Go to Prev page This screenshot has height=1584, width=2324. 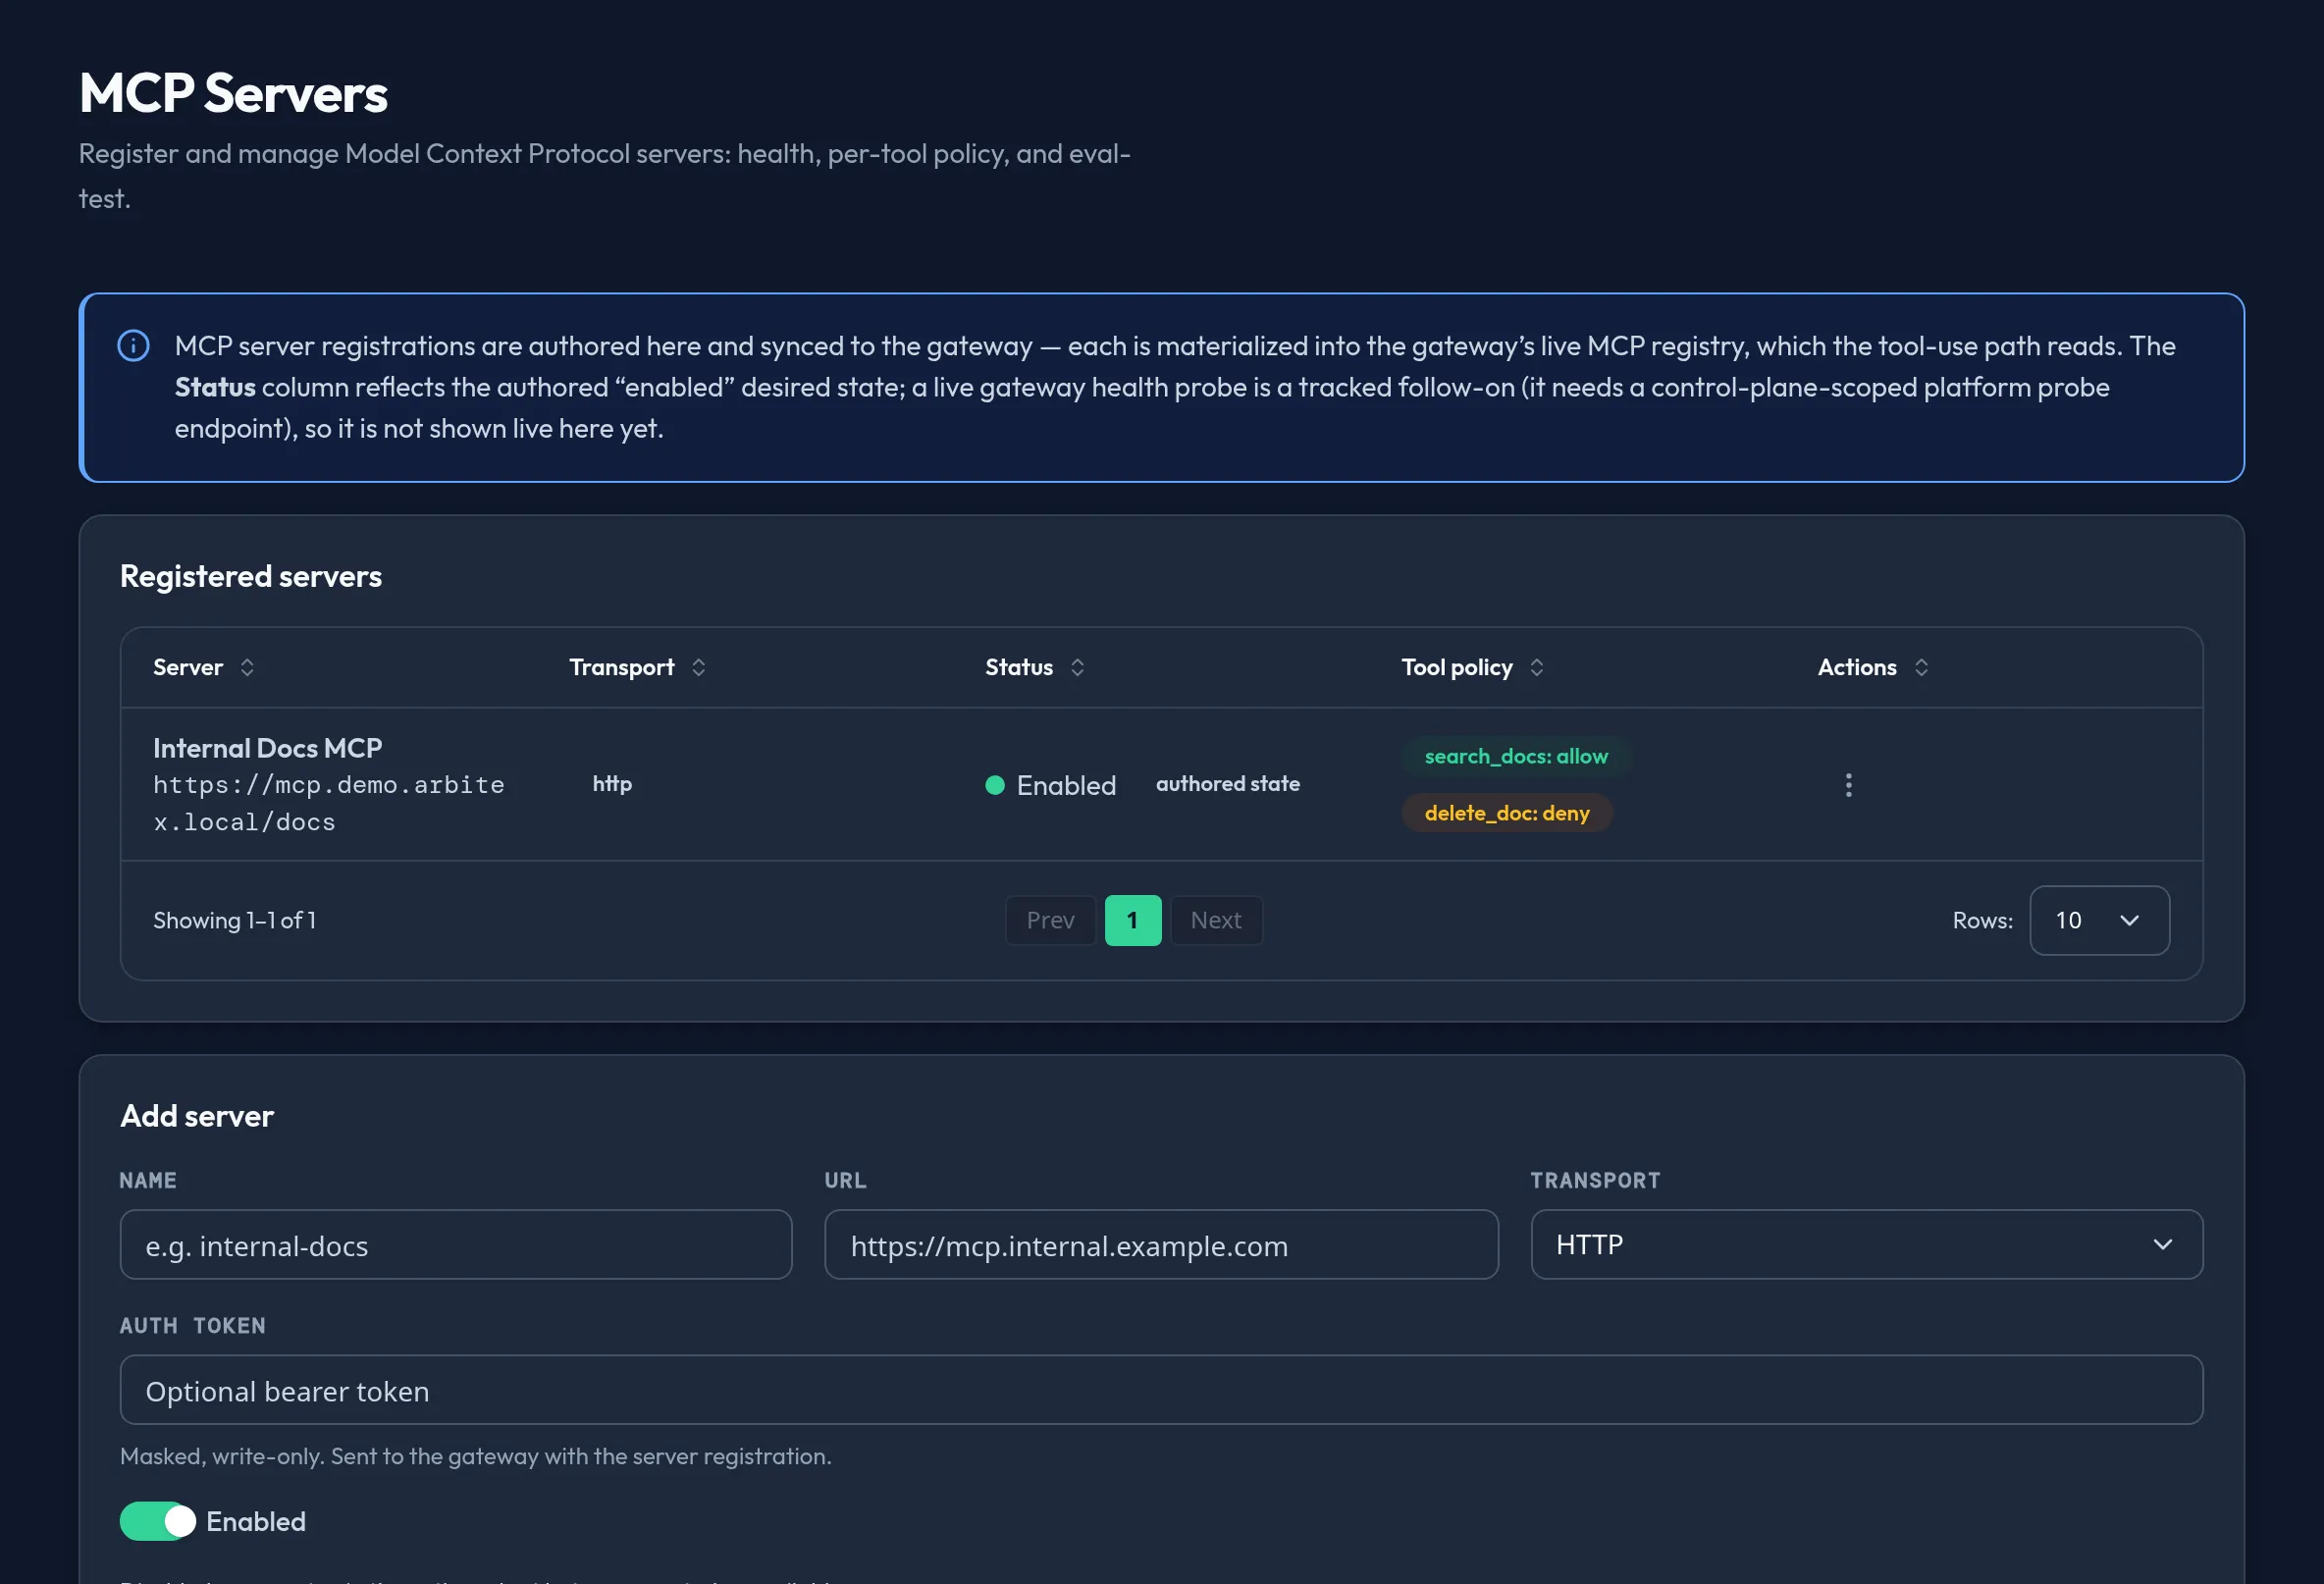point(1050,920)
